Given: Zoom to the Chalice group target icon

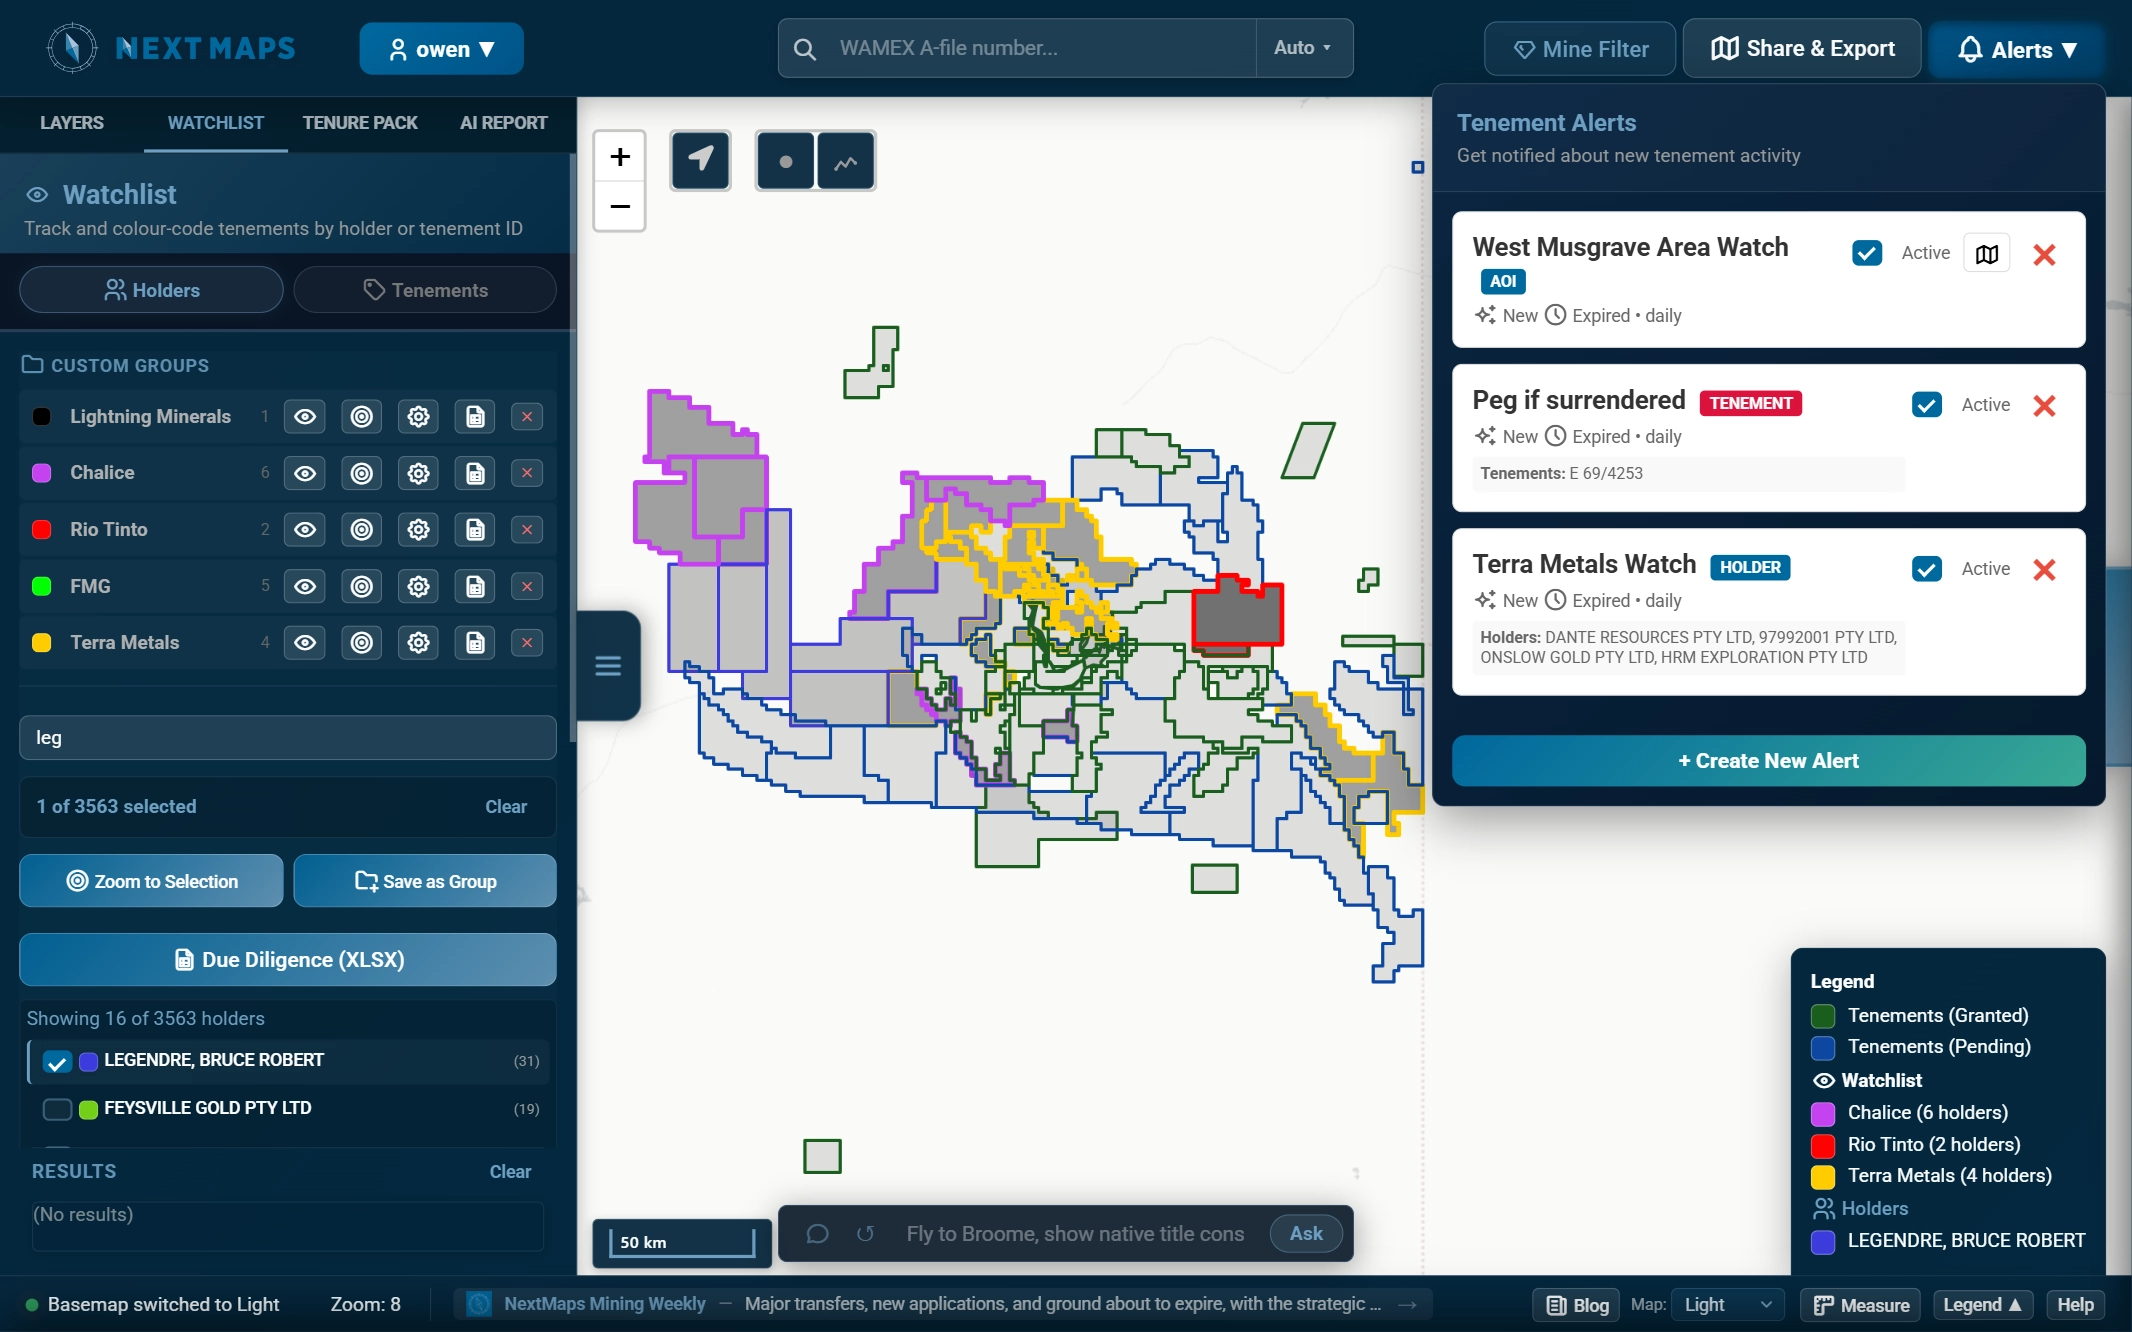Looking at the screenshot, I should [362, 473].
